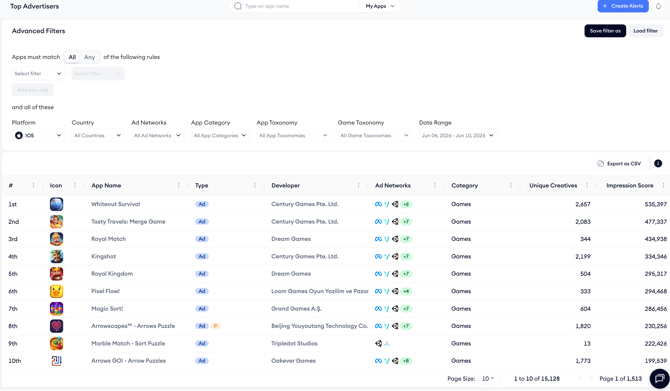Image resolution: width=670 pixels, height=391 pixels.
Task: Click the Export as CSV button
Action: pyautogui.click(x=620, y=164)
